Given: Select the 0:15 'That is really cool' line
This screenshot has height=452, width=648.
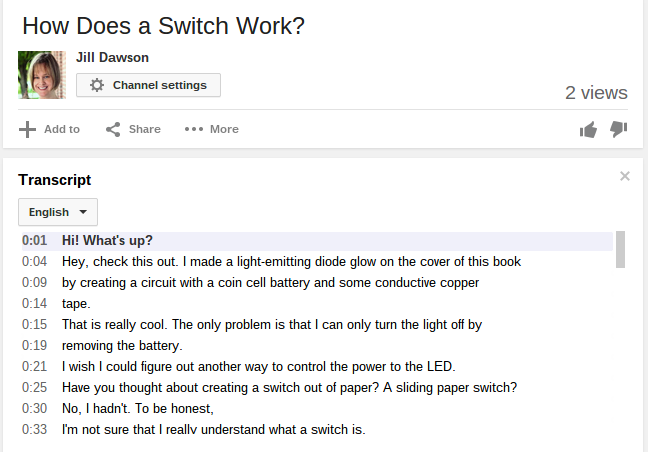Looking at the screenshot, I should 317,325.
